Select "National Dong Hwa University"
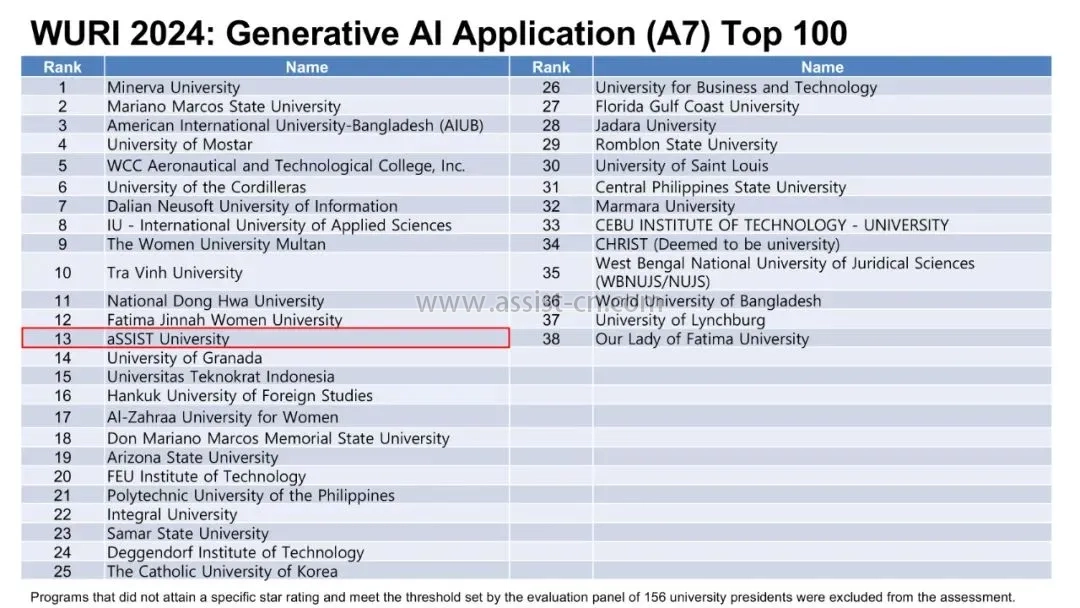The width and height of the screenshot is (1080, 608). pos(216,301)
